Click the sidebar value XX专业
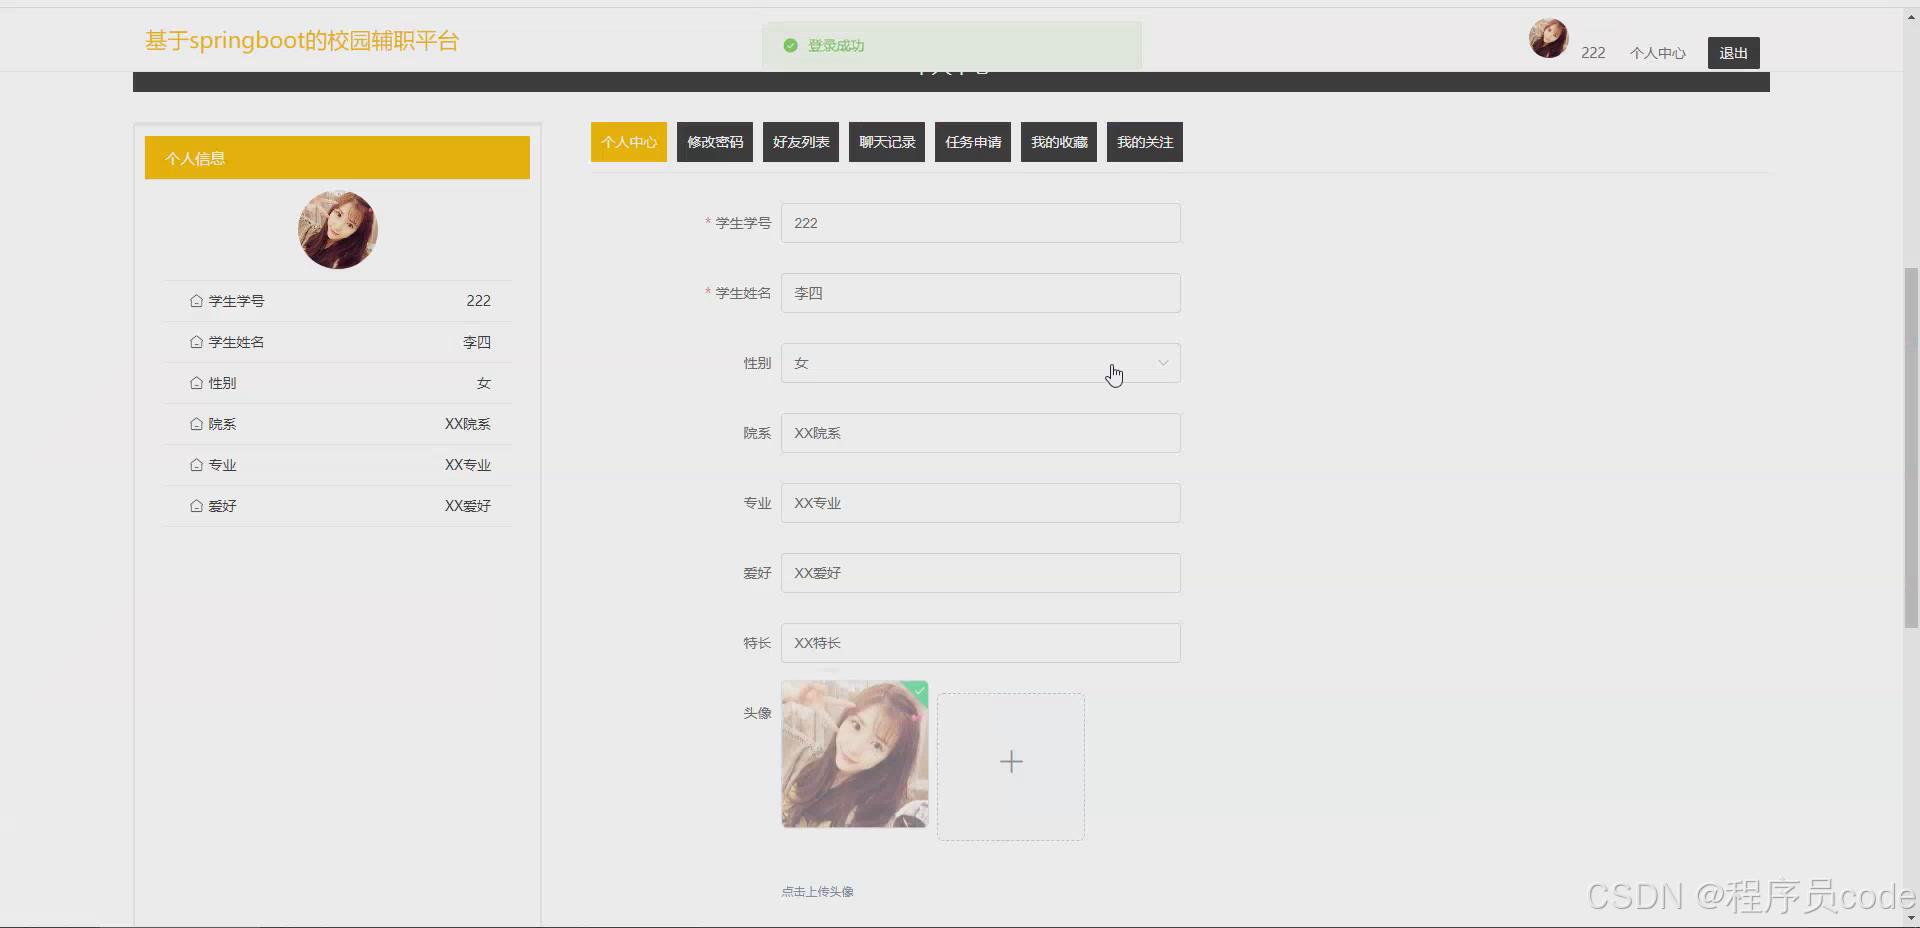Screen dimensions: 1920x928 [x=468, y=465]
